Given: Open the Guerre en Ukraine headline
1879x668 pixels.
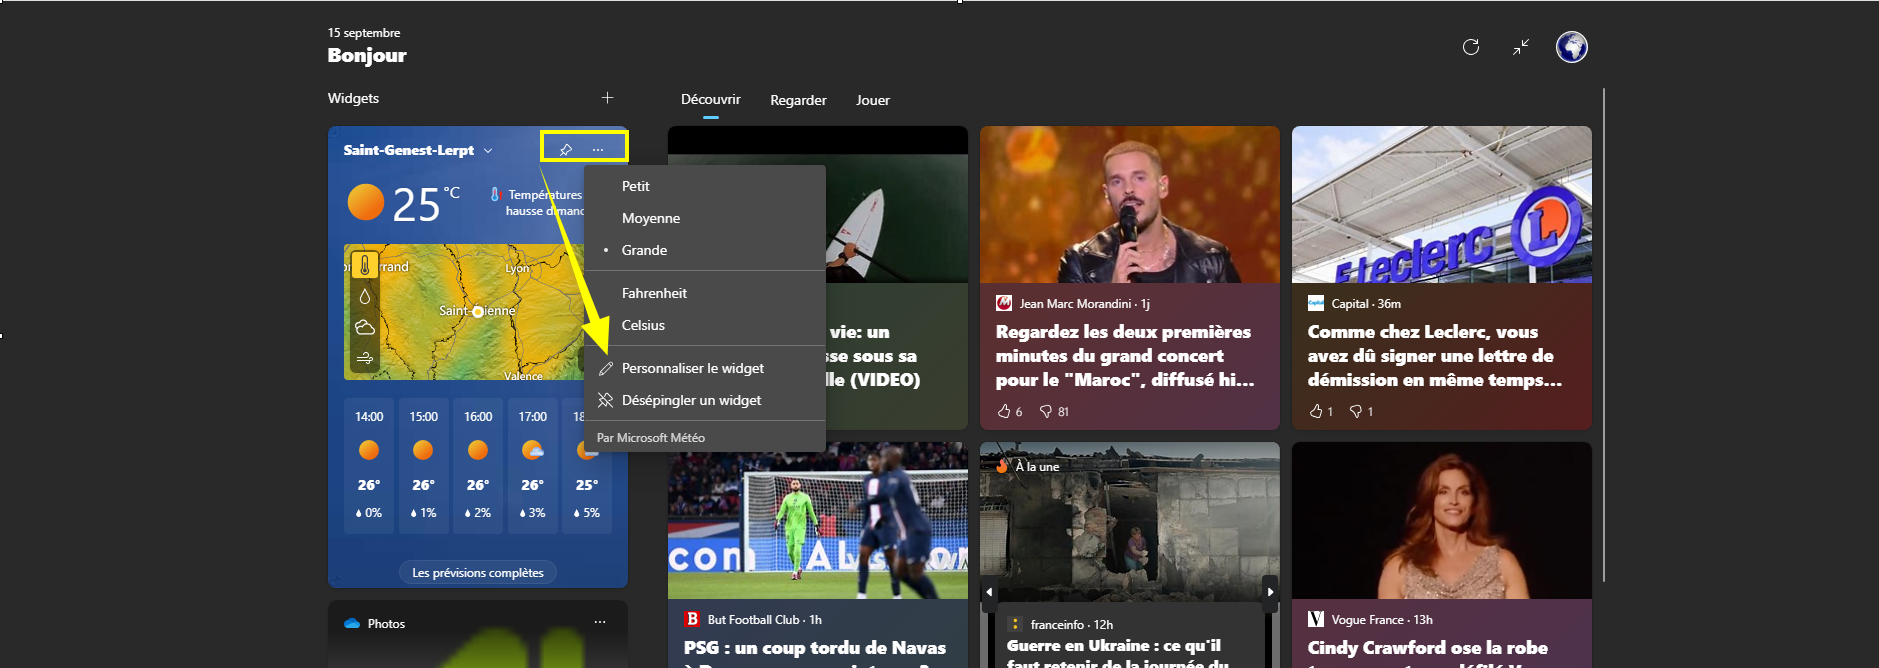Looking at the screenshot, I should (x=1118, y=652).
